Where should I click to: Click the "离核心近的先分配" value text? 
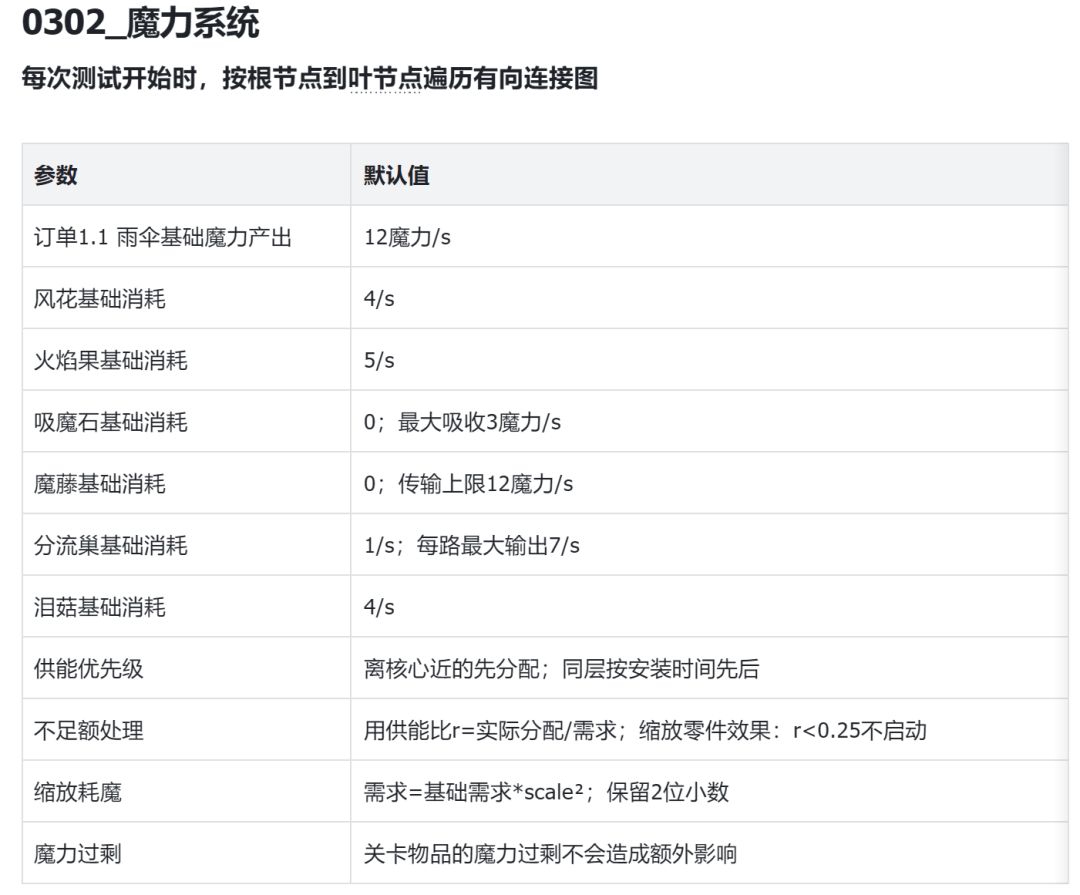click(452, 668)
